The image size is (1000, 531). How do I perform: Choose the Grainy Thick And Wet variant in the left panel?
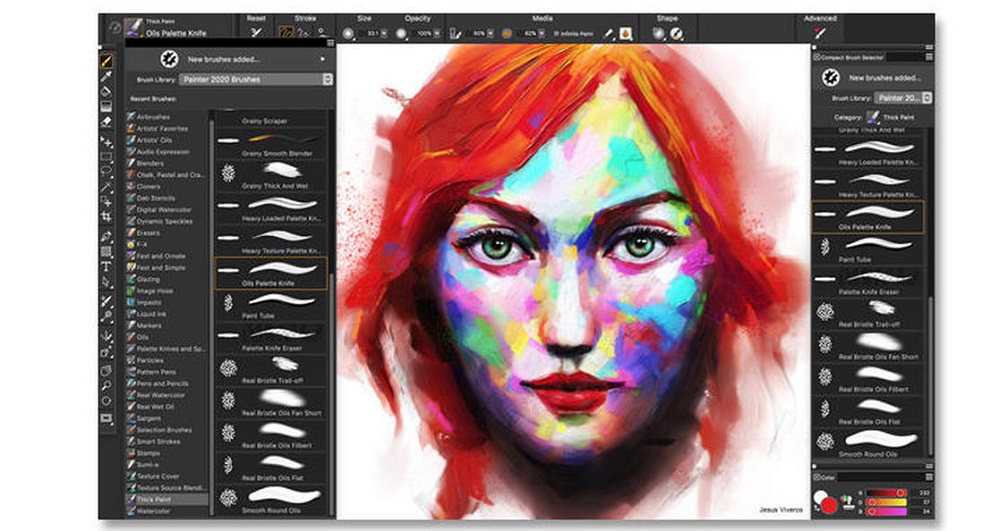(x=271, y=176)
